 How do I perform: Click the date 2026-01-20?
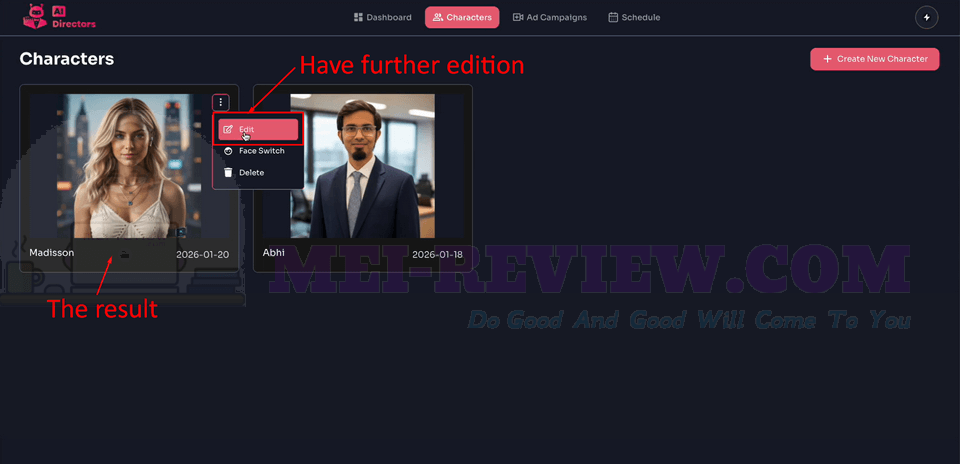tap(203, 254)
